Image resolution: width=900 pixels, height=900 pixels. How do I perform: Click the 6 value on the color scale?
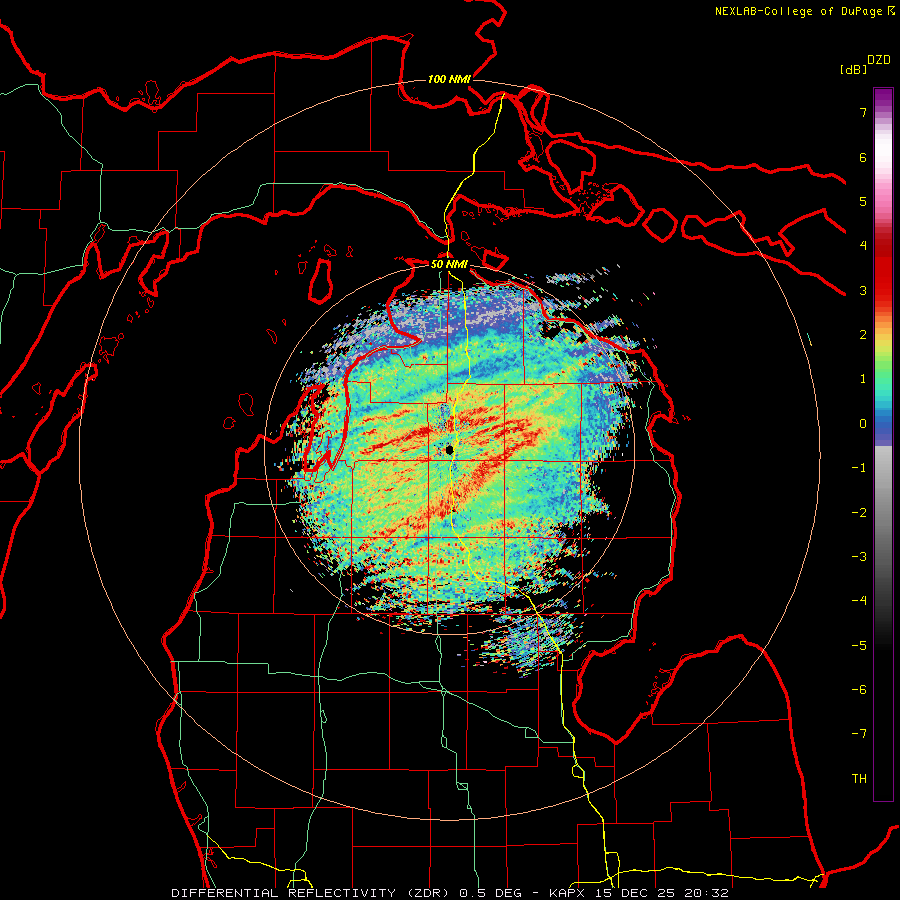click(x=863, y=157)
